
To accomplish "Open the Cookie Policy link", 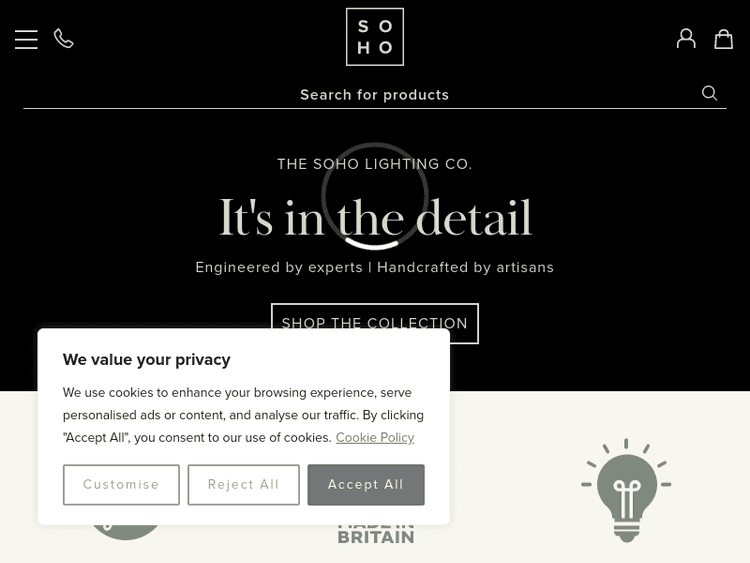I will pos(375,438).
